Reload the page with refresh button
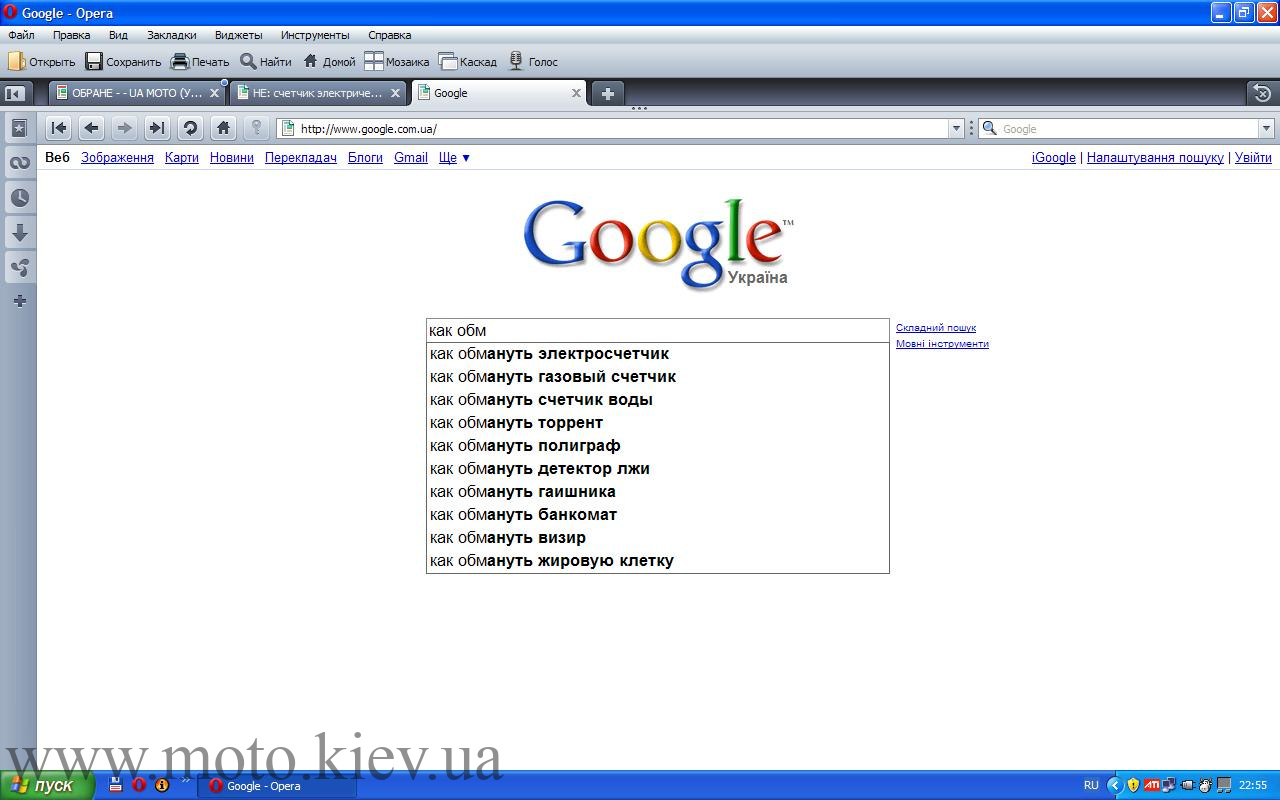1280x800 pixels. click(x=190, y=128)
